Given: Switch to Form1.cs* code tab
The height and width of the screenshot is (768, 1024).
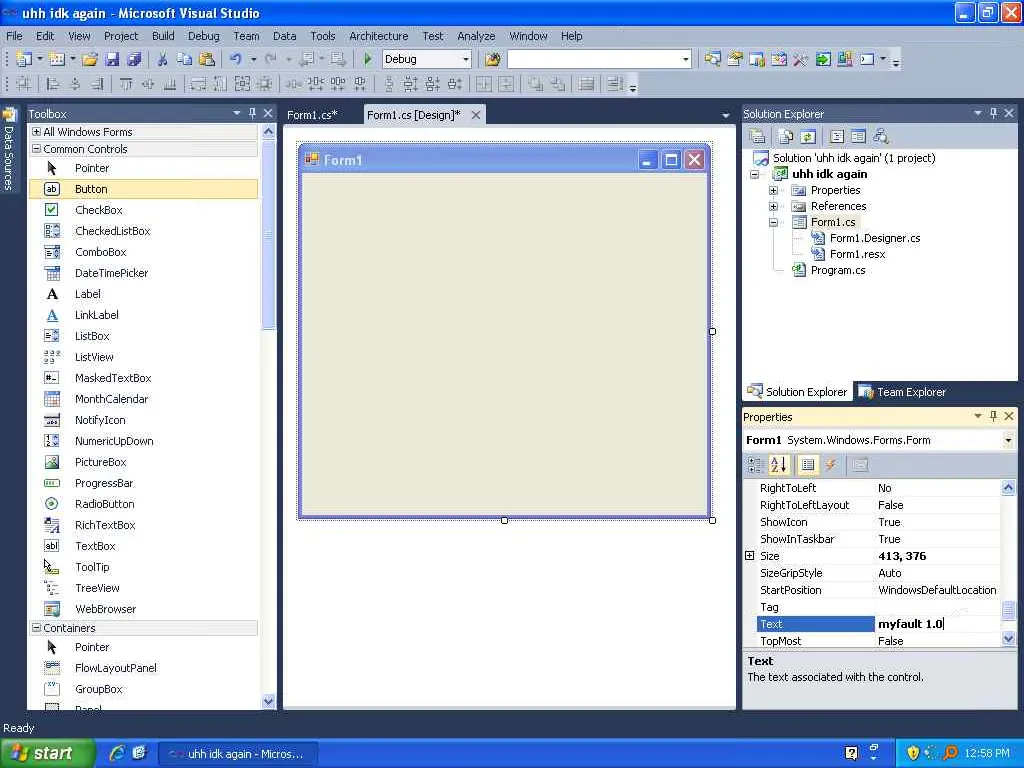Looking at the screenshot, I should coord(312,115).
